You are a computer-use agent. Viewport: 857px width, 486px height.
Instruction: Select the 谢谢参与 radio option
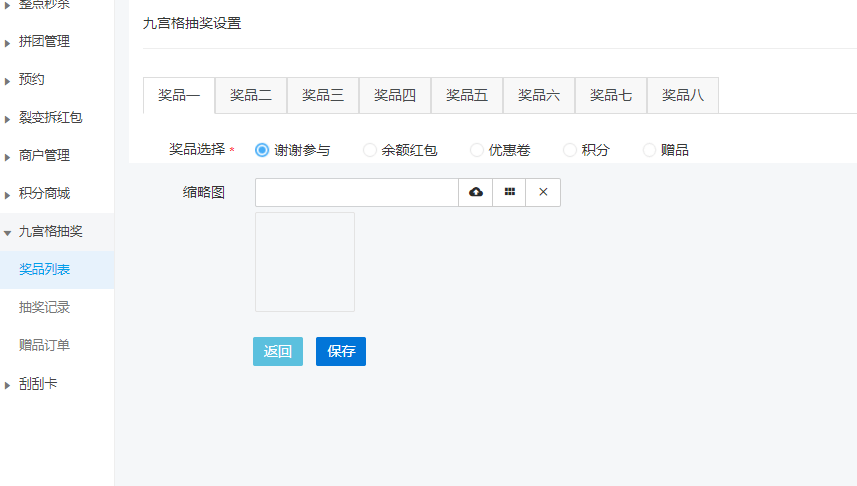pos(262,150)
